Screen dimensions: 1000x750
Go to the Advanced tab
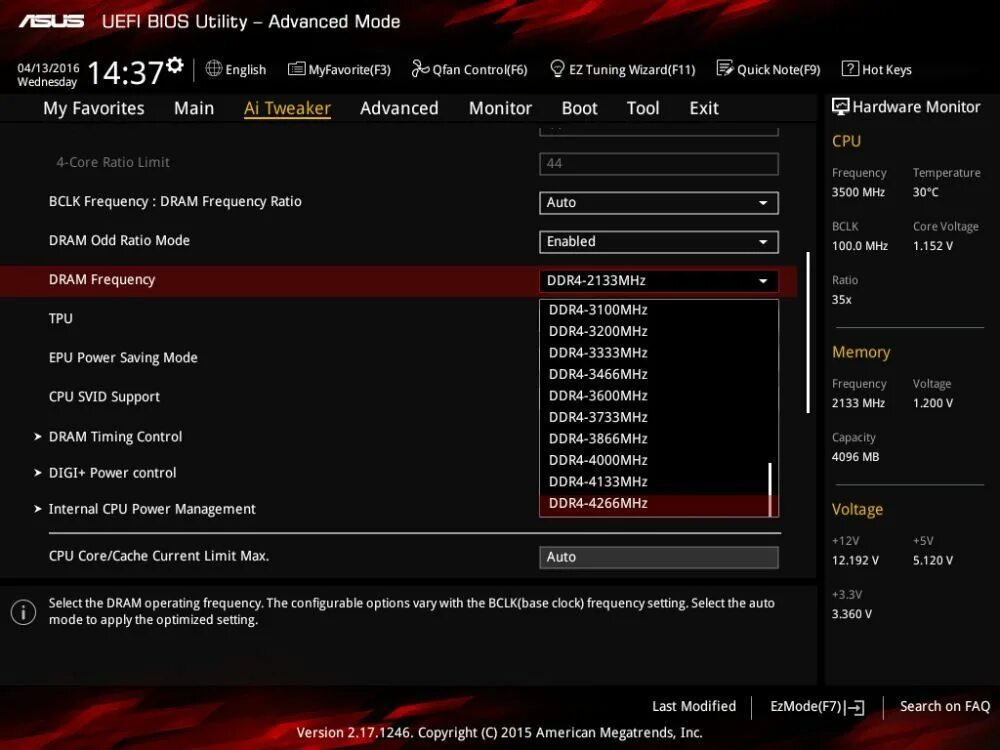pos(399,108)
